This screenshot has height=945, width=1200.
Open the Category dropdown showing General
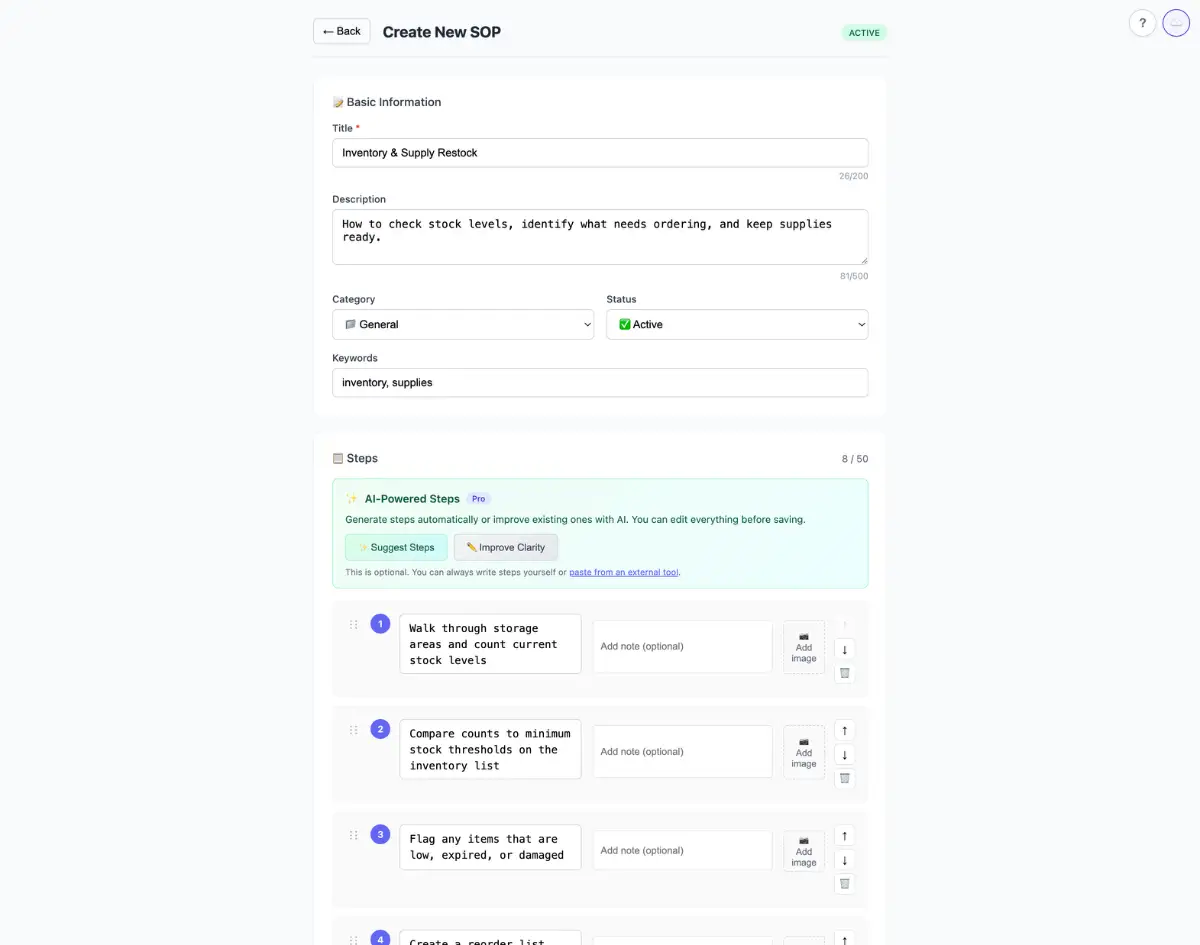pyautogui.click(x=463, y=324)
